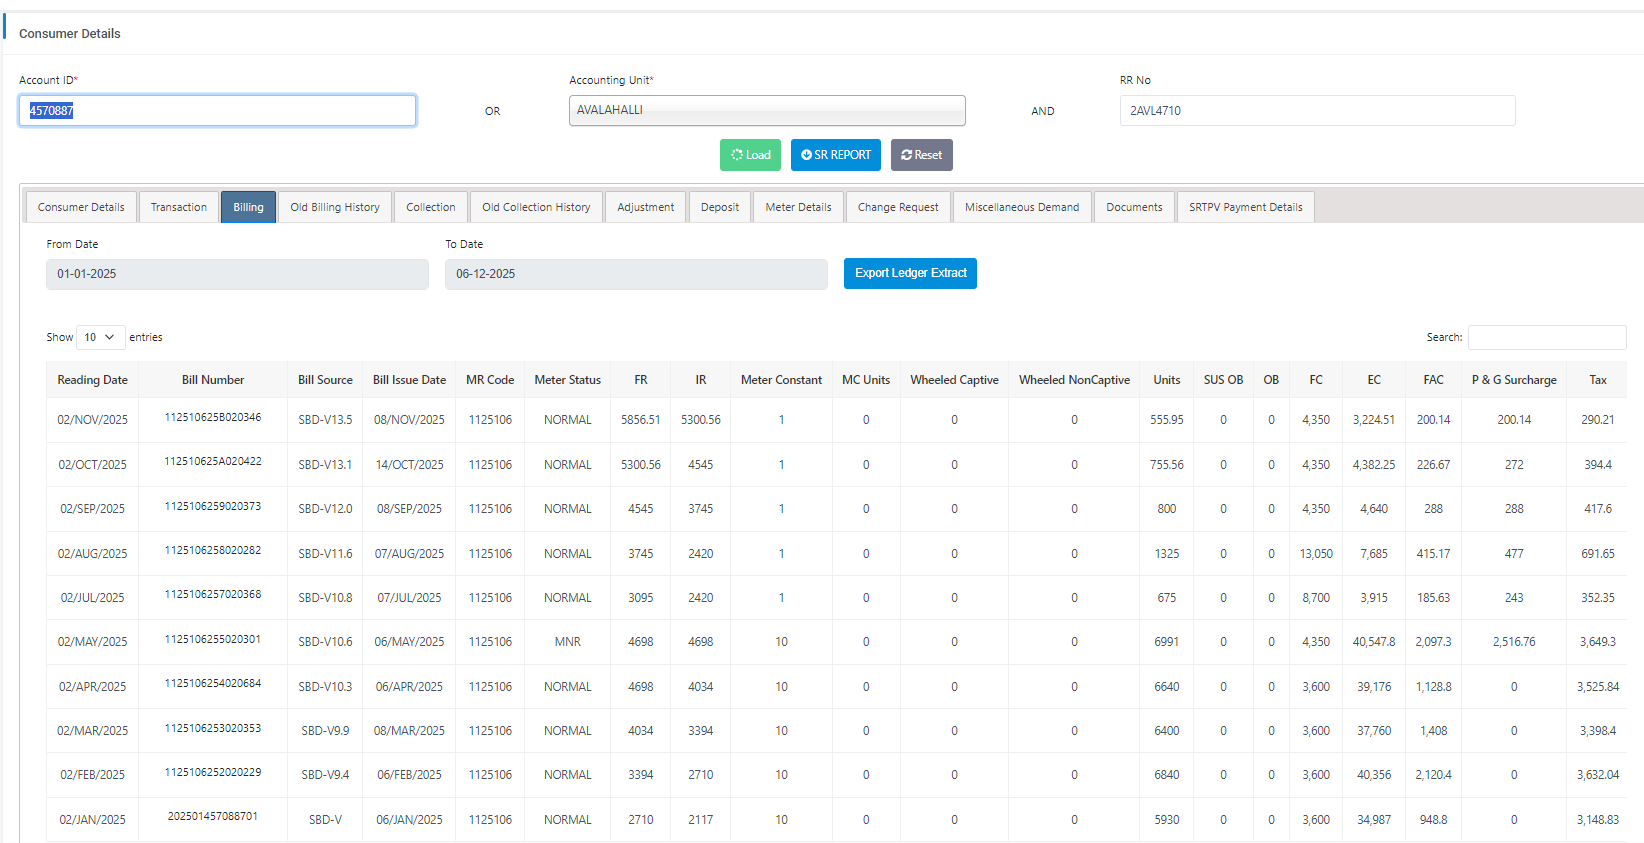Sort table by Reading Date column header
1644x843 pixels.
pyautogui.click(x=93, y=380)
